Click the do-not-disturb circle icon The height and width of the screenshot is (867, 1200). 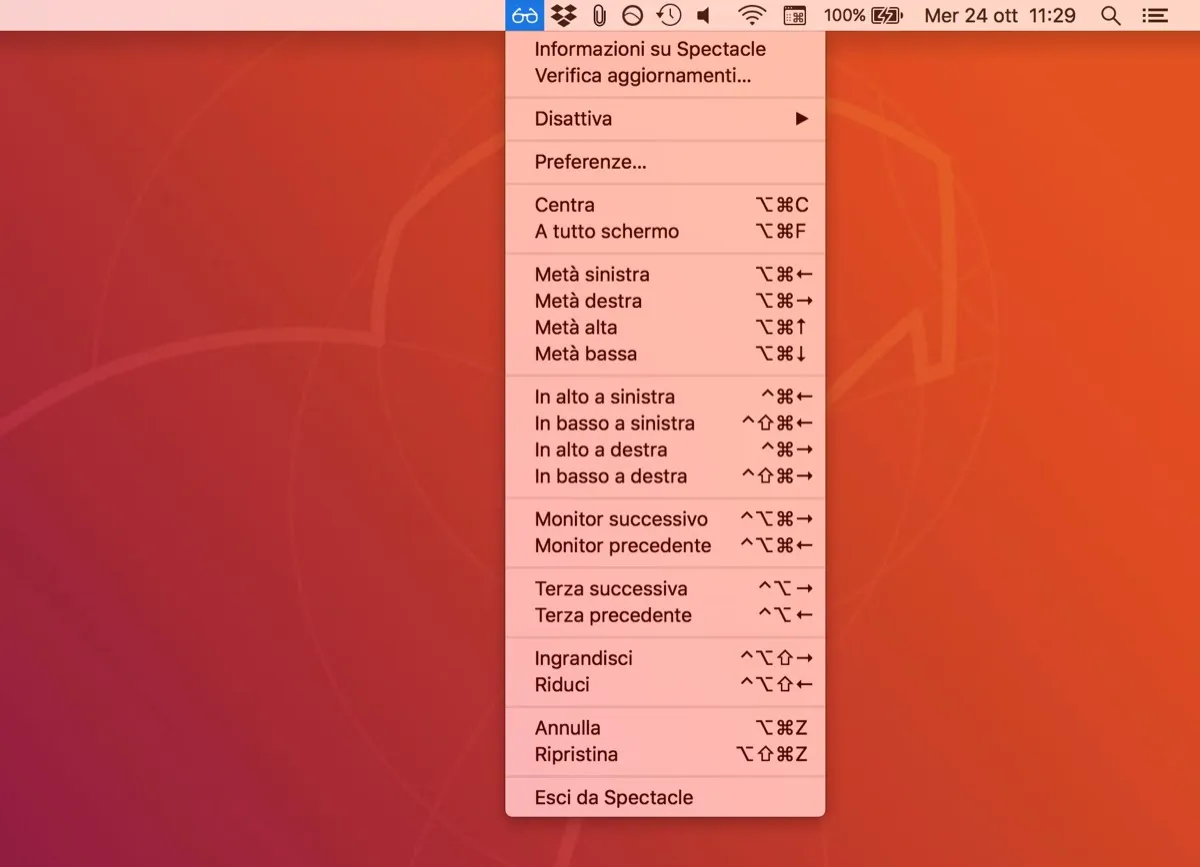click(632, 15)
